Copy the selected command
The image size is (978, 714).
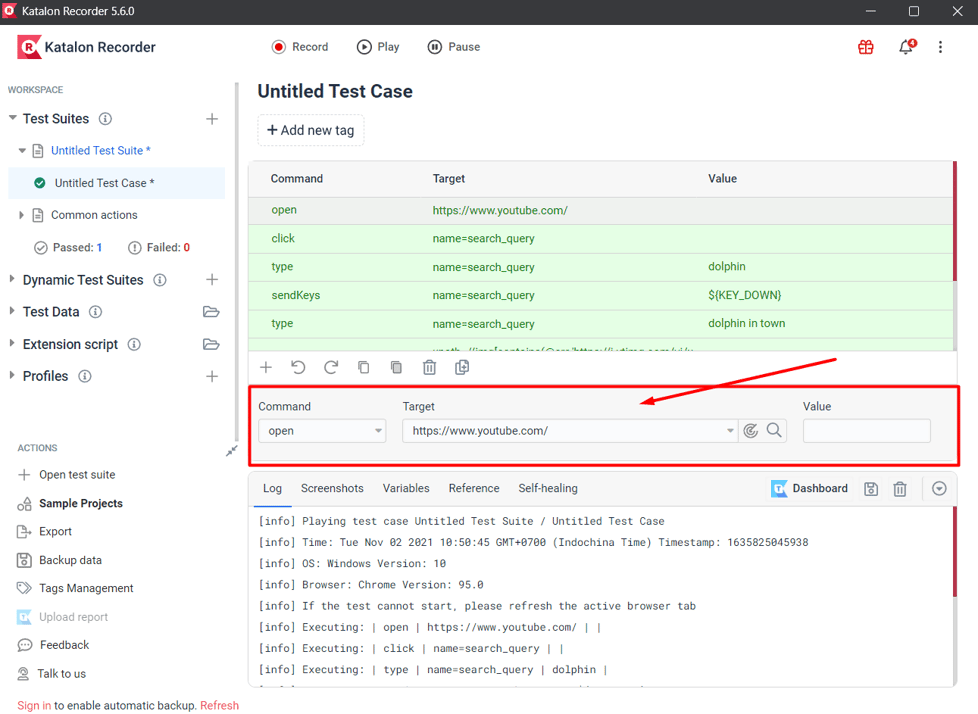coord(363,367)
